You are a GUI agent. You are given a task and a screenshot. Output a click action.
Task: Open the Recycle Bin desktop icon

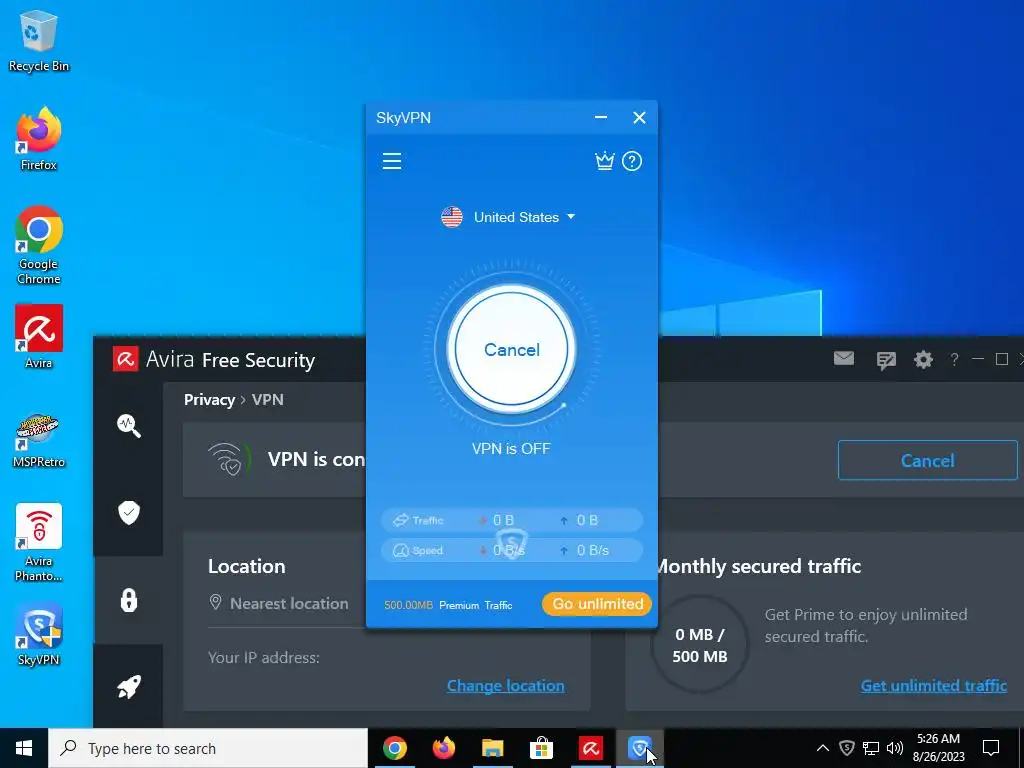pyautogui.click(x=39, y=41)
